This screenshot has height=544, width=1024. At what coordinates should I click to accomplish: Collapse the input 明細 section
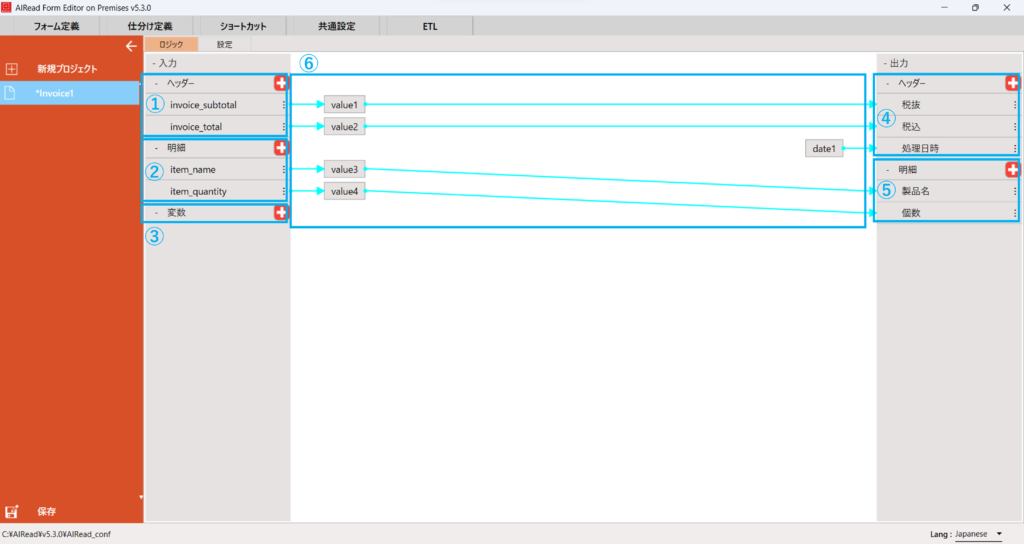(x=156, y=148)
